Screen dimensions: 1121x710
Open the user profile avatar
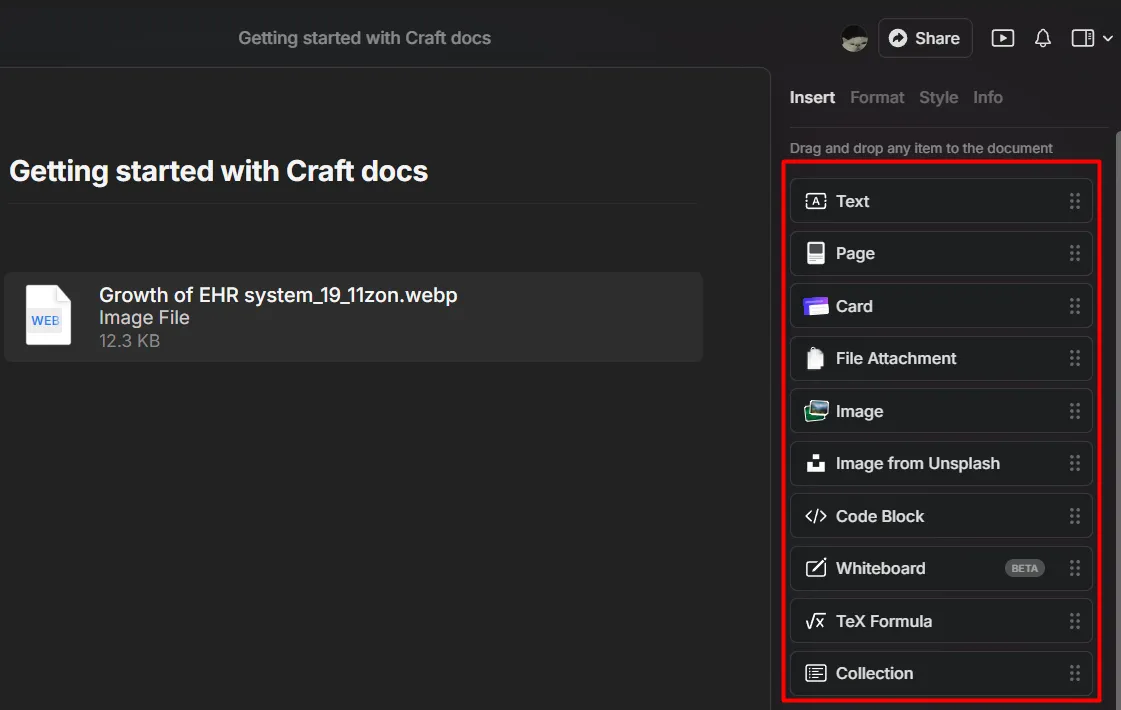(854, 38)
